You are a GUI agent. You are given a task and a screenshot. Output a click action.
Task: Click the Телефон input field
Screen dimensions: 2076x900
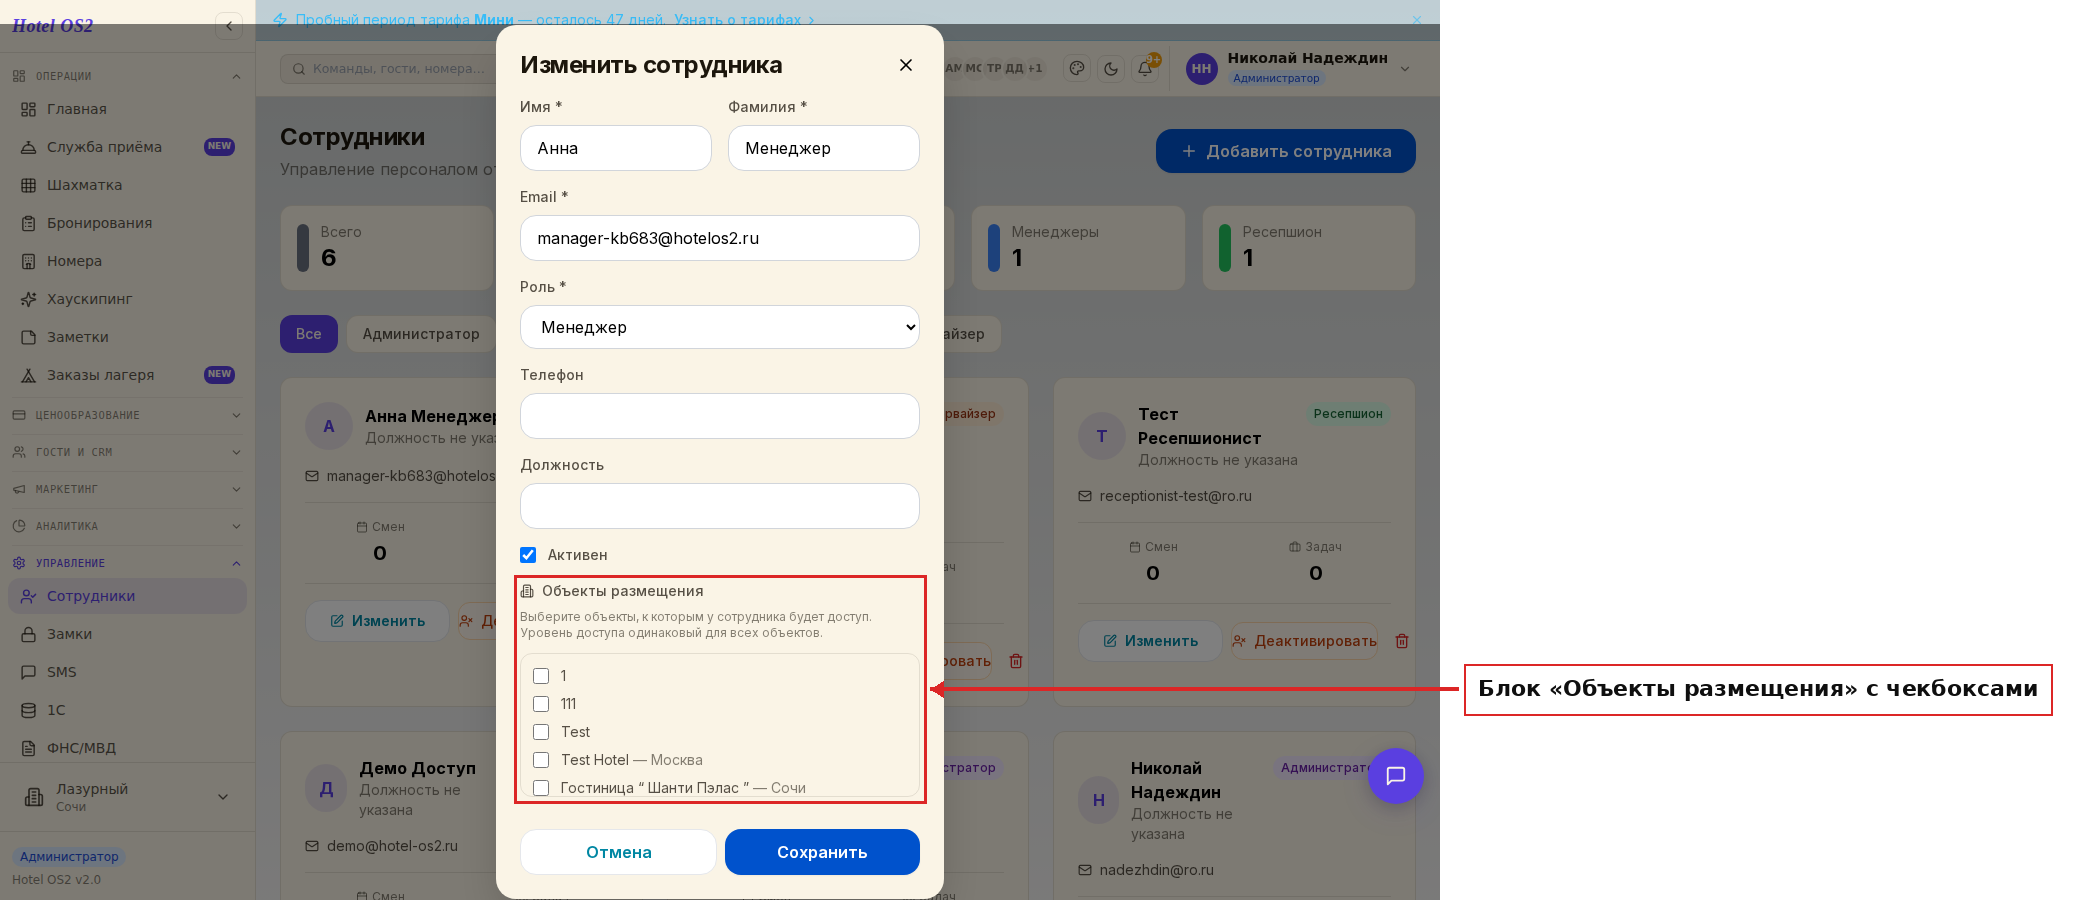[720, 416]
